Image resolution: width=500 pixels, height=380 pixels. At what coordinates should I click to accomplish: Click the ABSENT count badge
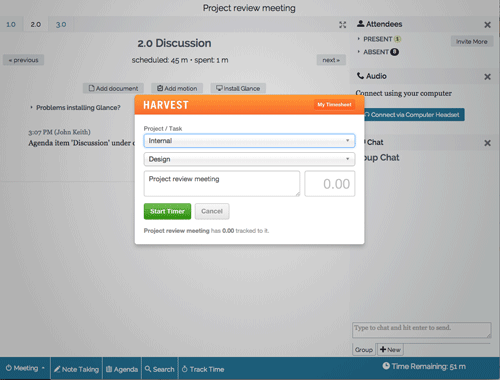[394, 52]
